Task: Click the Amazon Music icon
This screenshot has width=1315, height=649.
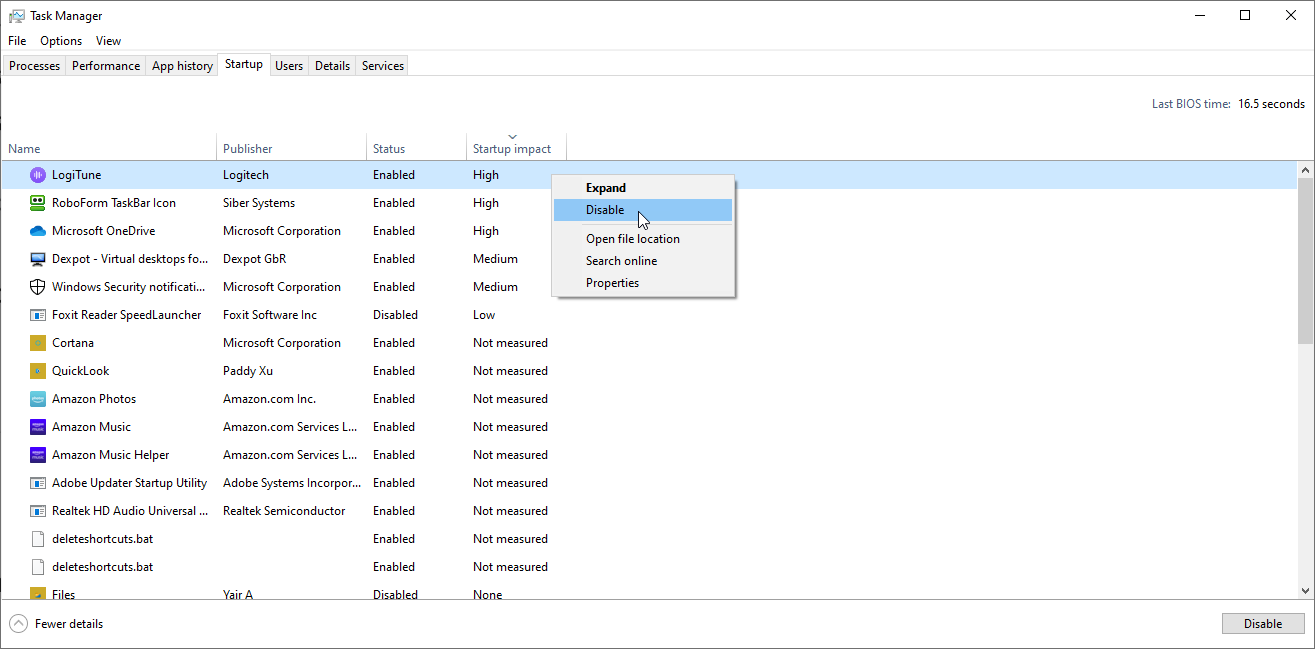Action: pos(38,427)
